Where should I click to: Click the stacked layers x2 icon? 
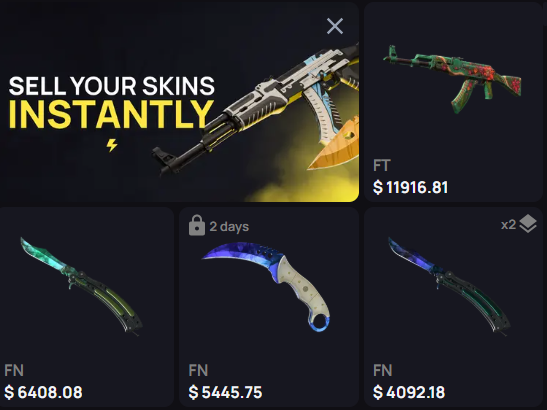coord(527,224)
